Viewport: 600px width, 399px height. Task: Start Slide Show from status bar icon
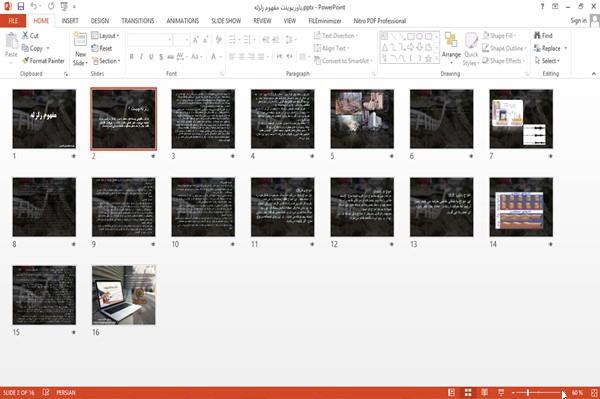pyautogui.click(x=501, y=392)
